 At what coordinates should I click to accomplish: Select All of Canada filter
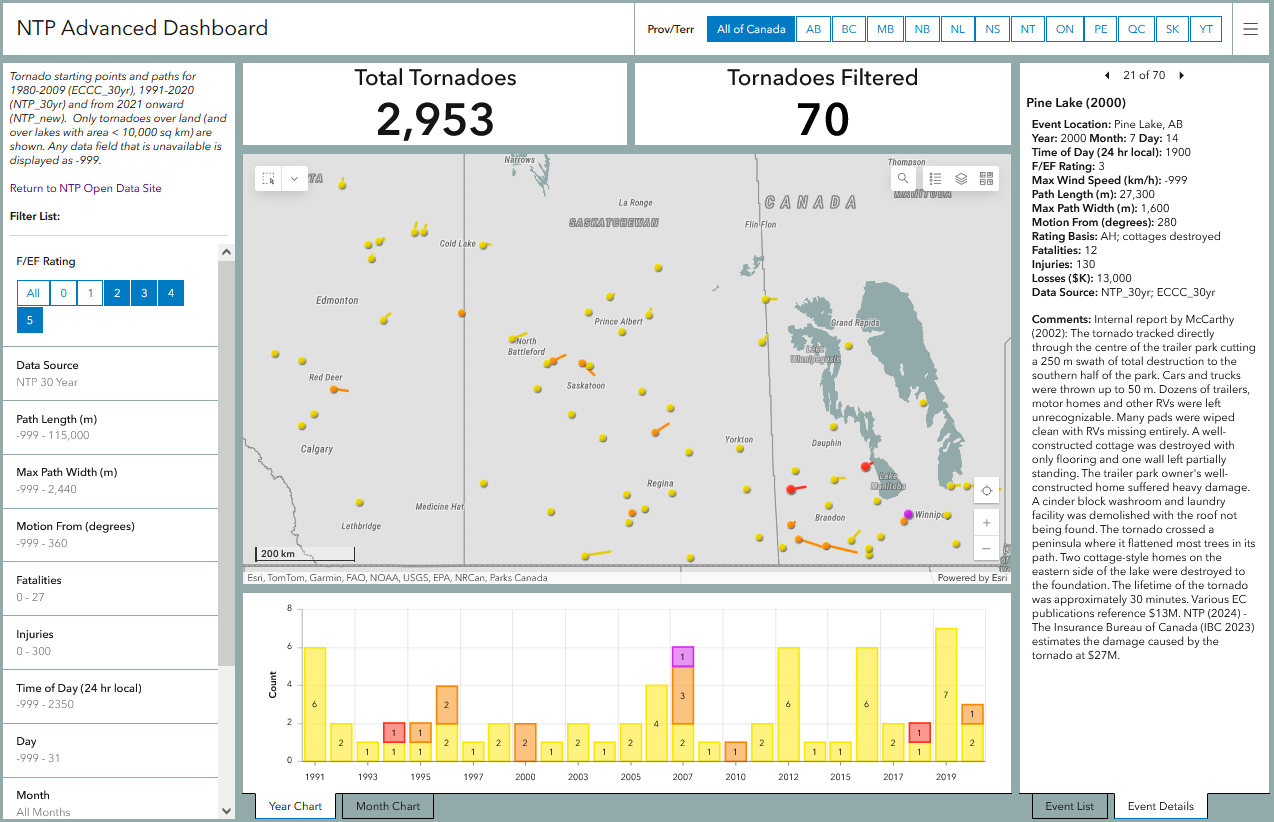(751, 29)
